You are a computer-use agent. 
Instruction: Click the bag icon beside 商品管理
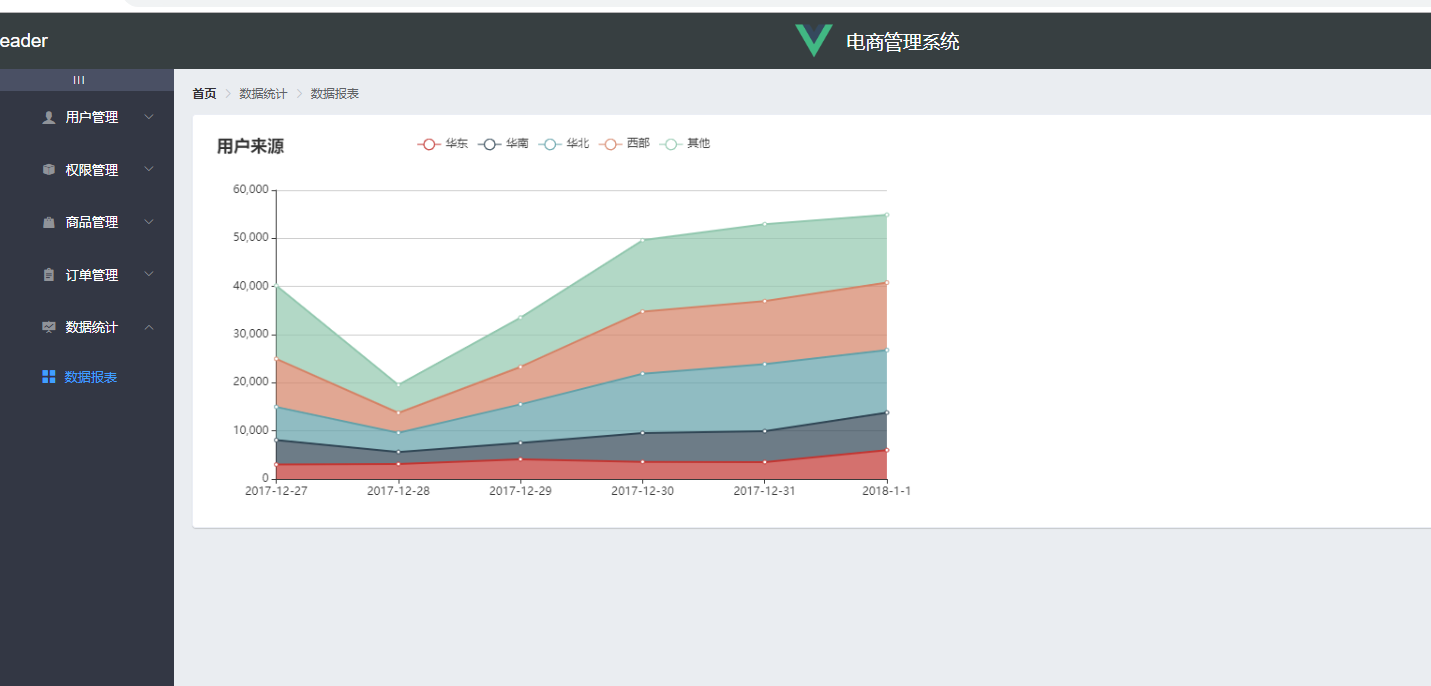click(x=49, y=222)
